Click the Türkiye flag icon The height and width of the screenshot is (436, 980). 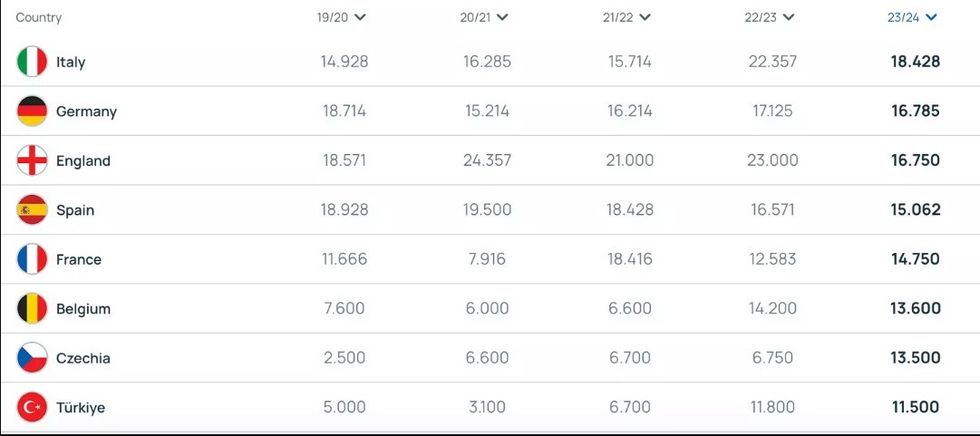tap(32, 407)
